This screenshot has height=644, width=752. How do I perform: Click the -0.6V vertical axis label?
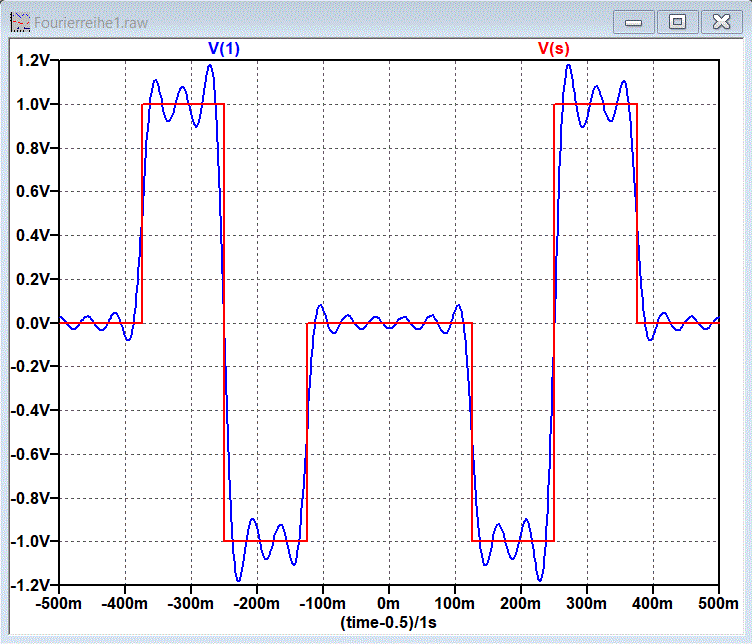30,454
